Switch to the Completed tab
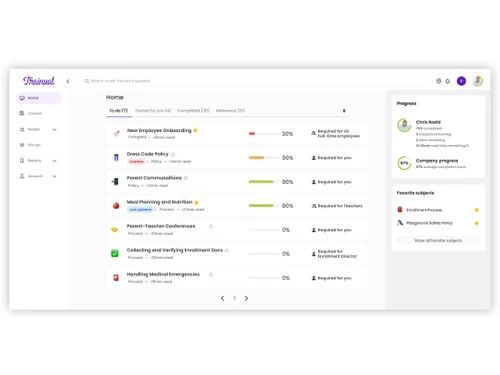 pos(193,111)
